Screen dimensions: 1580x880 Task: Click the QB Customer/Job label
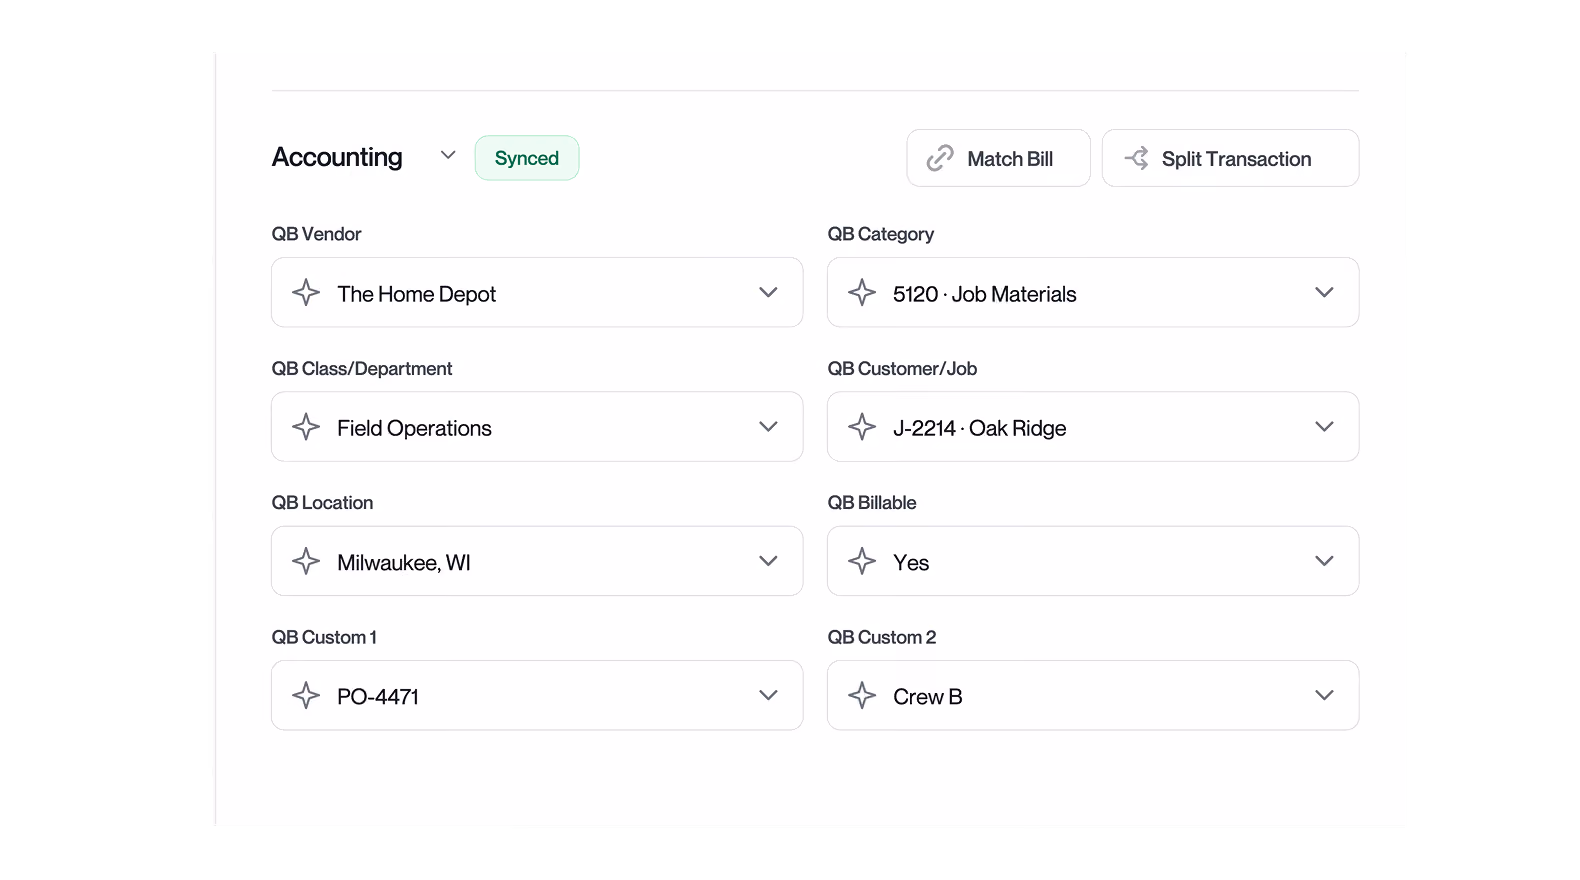click(x=902, y=369)
